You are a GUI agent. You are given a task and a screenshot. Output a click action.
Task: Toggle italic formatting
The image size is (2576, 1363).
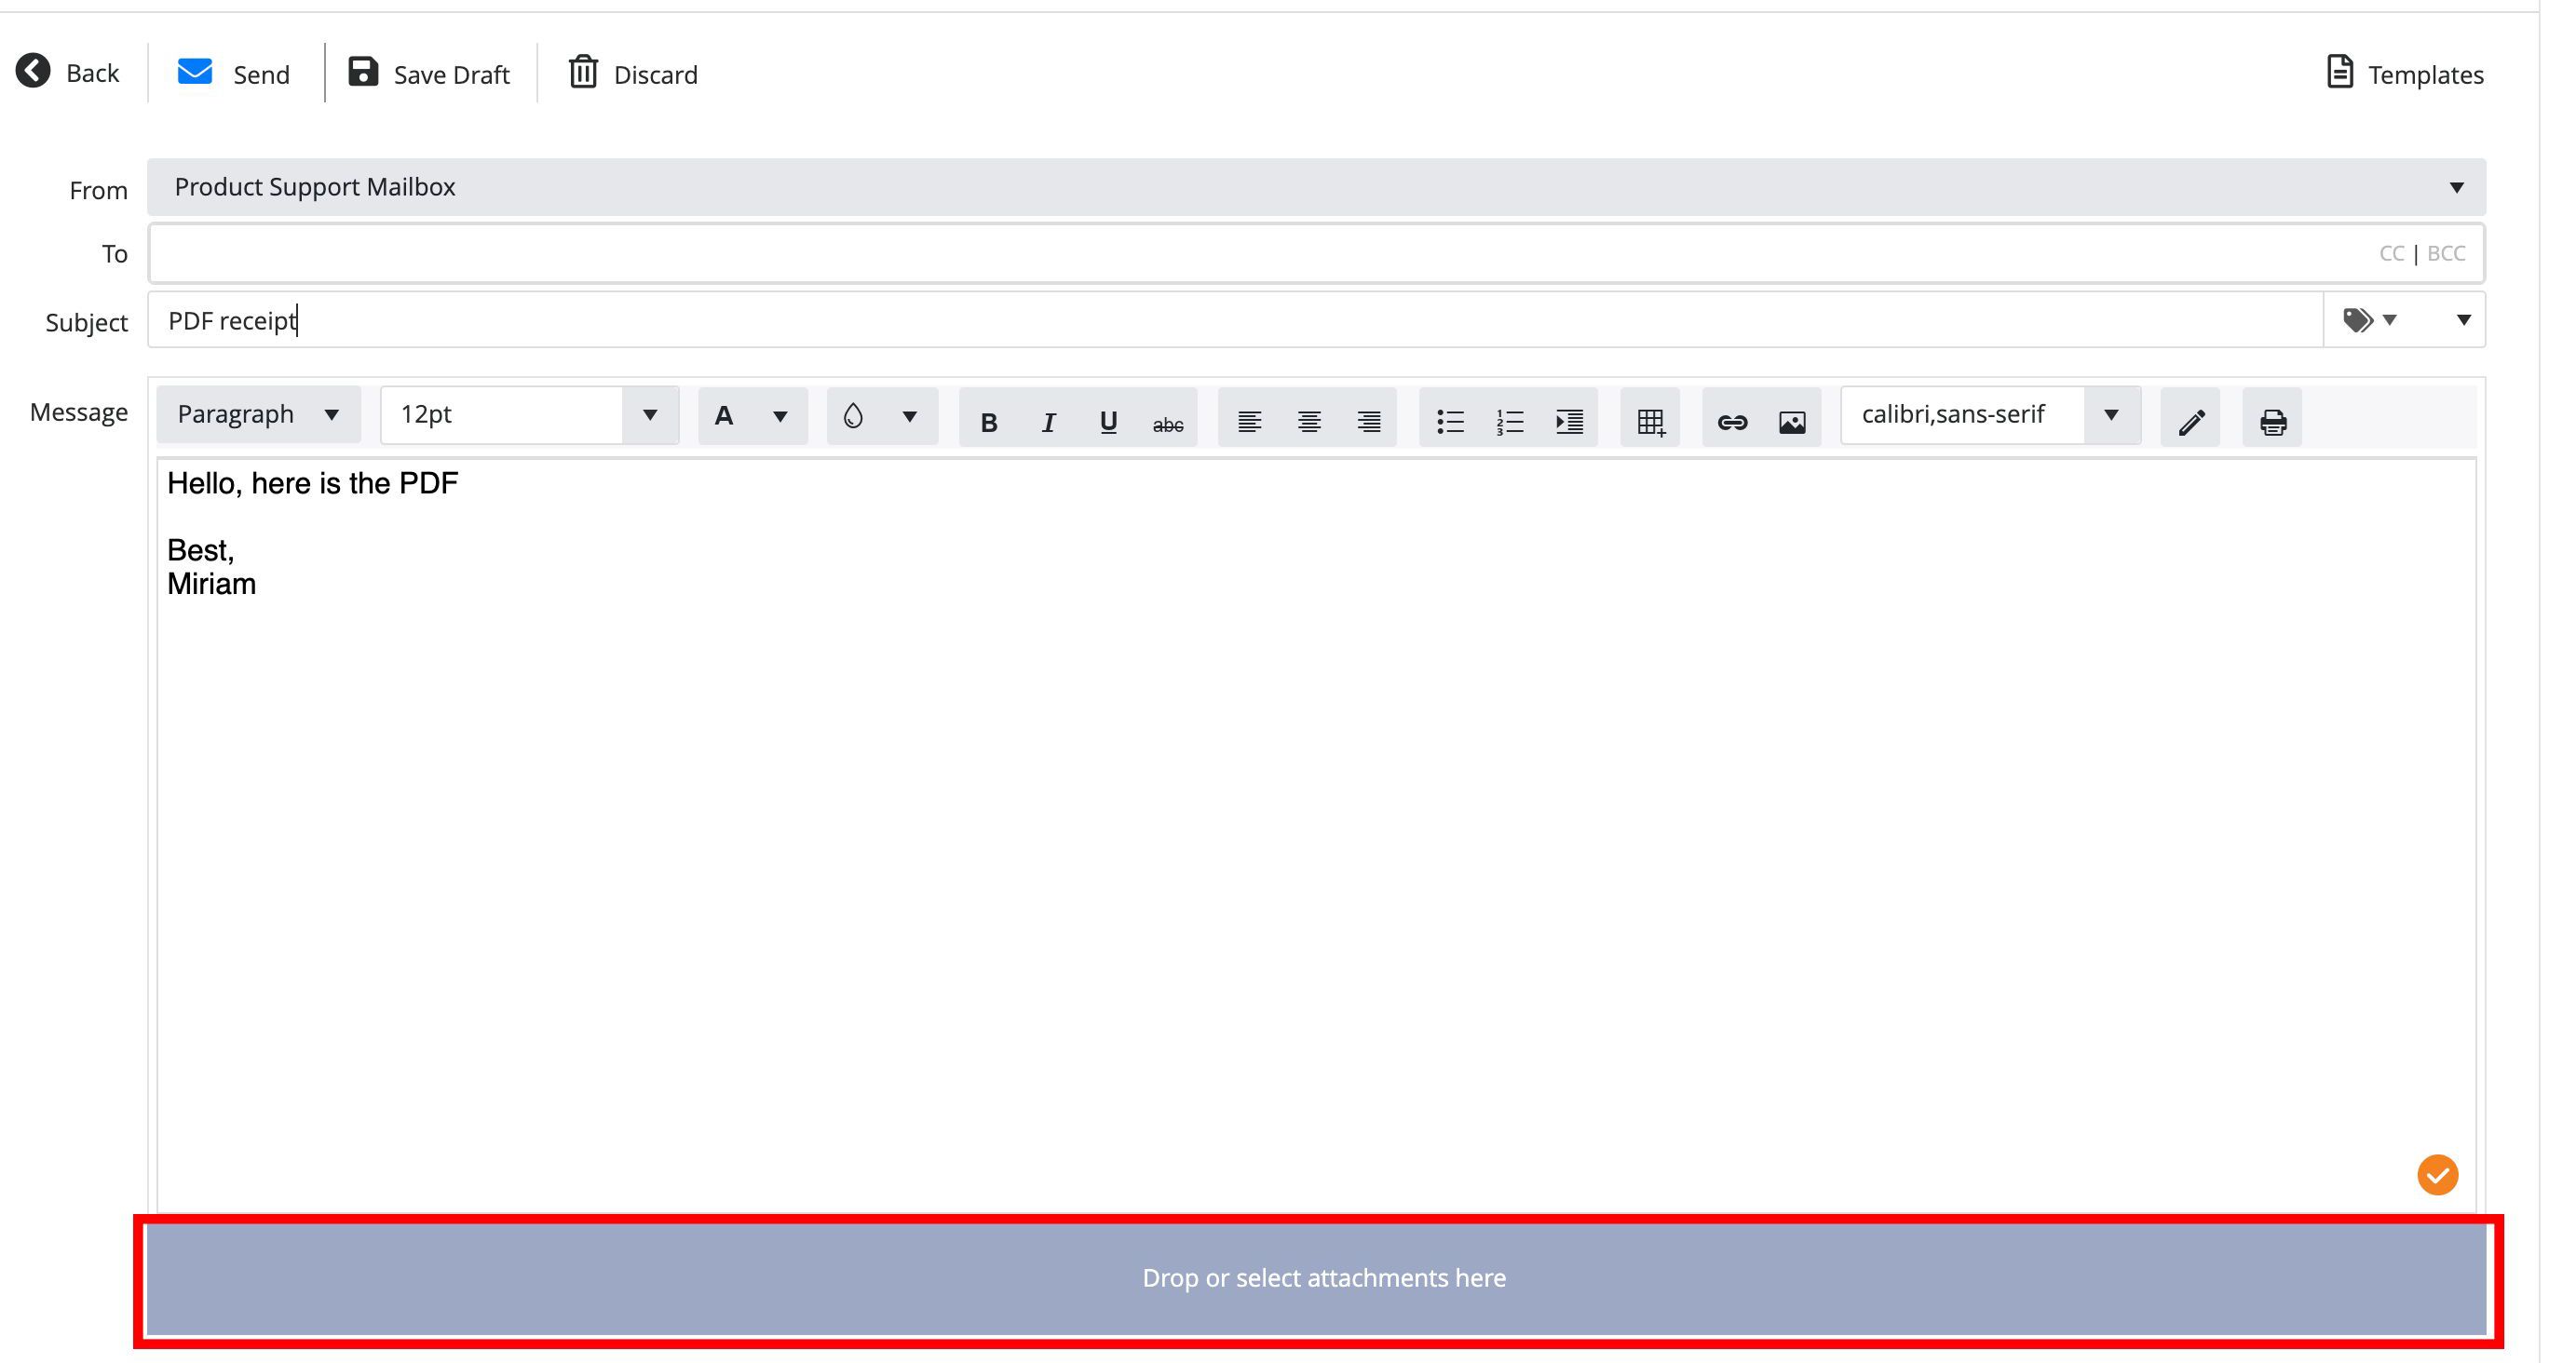[x=1048, y=422]
